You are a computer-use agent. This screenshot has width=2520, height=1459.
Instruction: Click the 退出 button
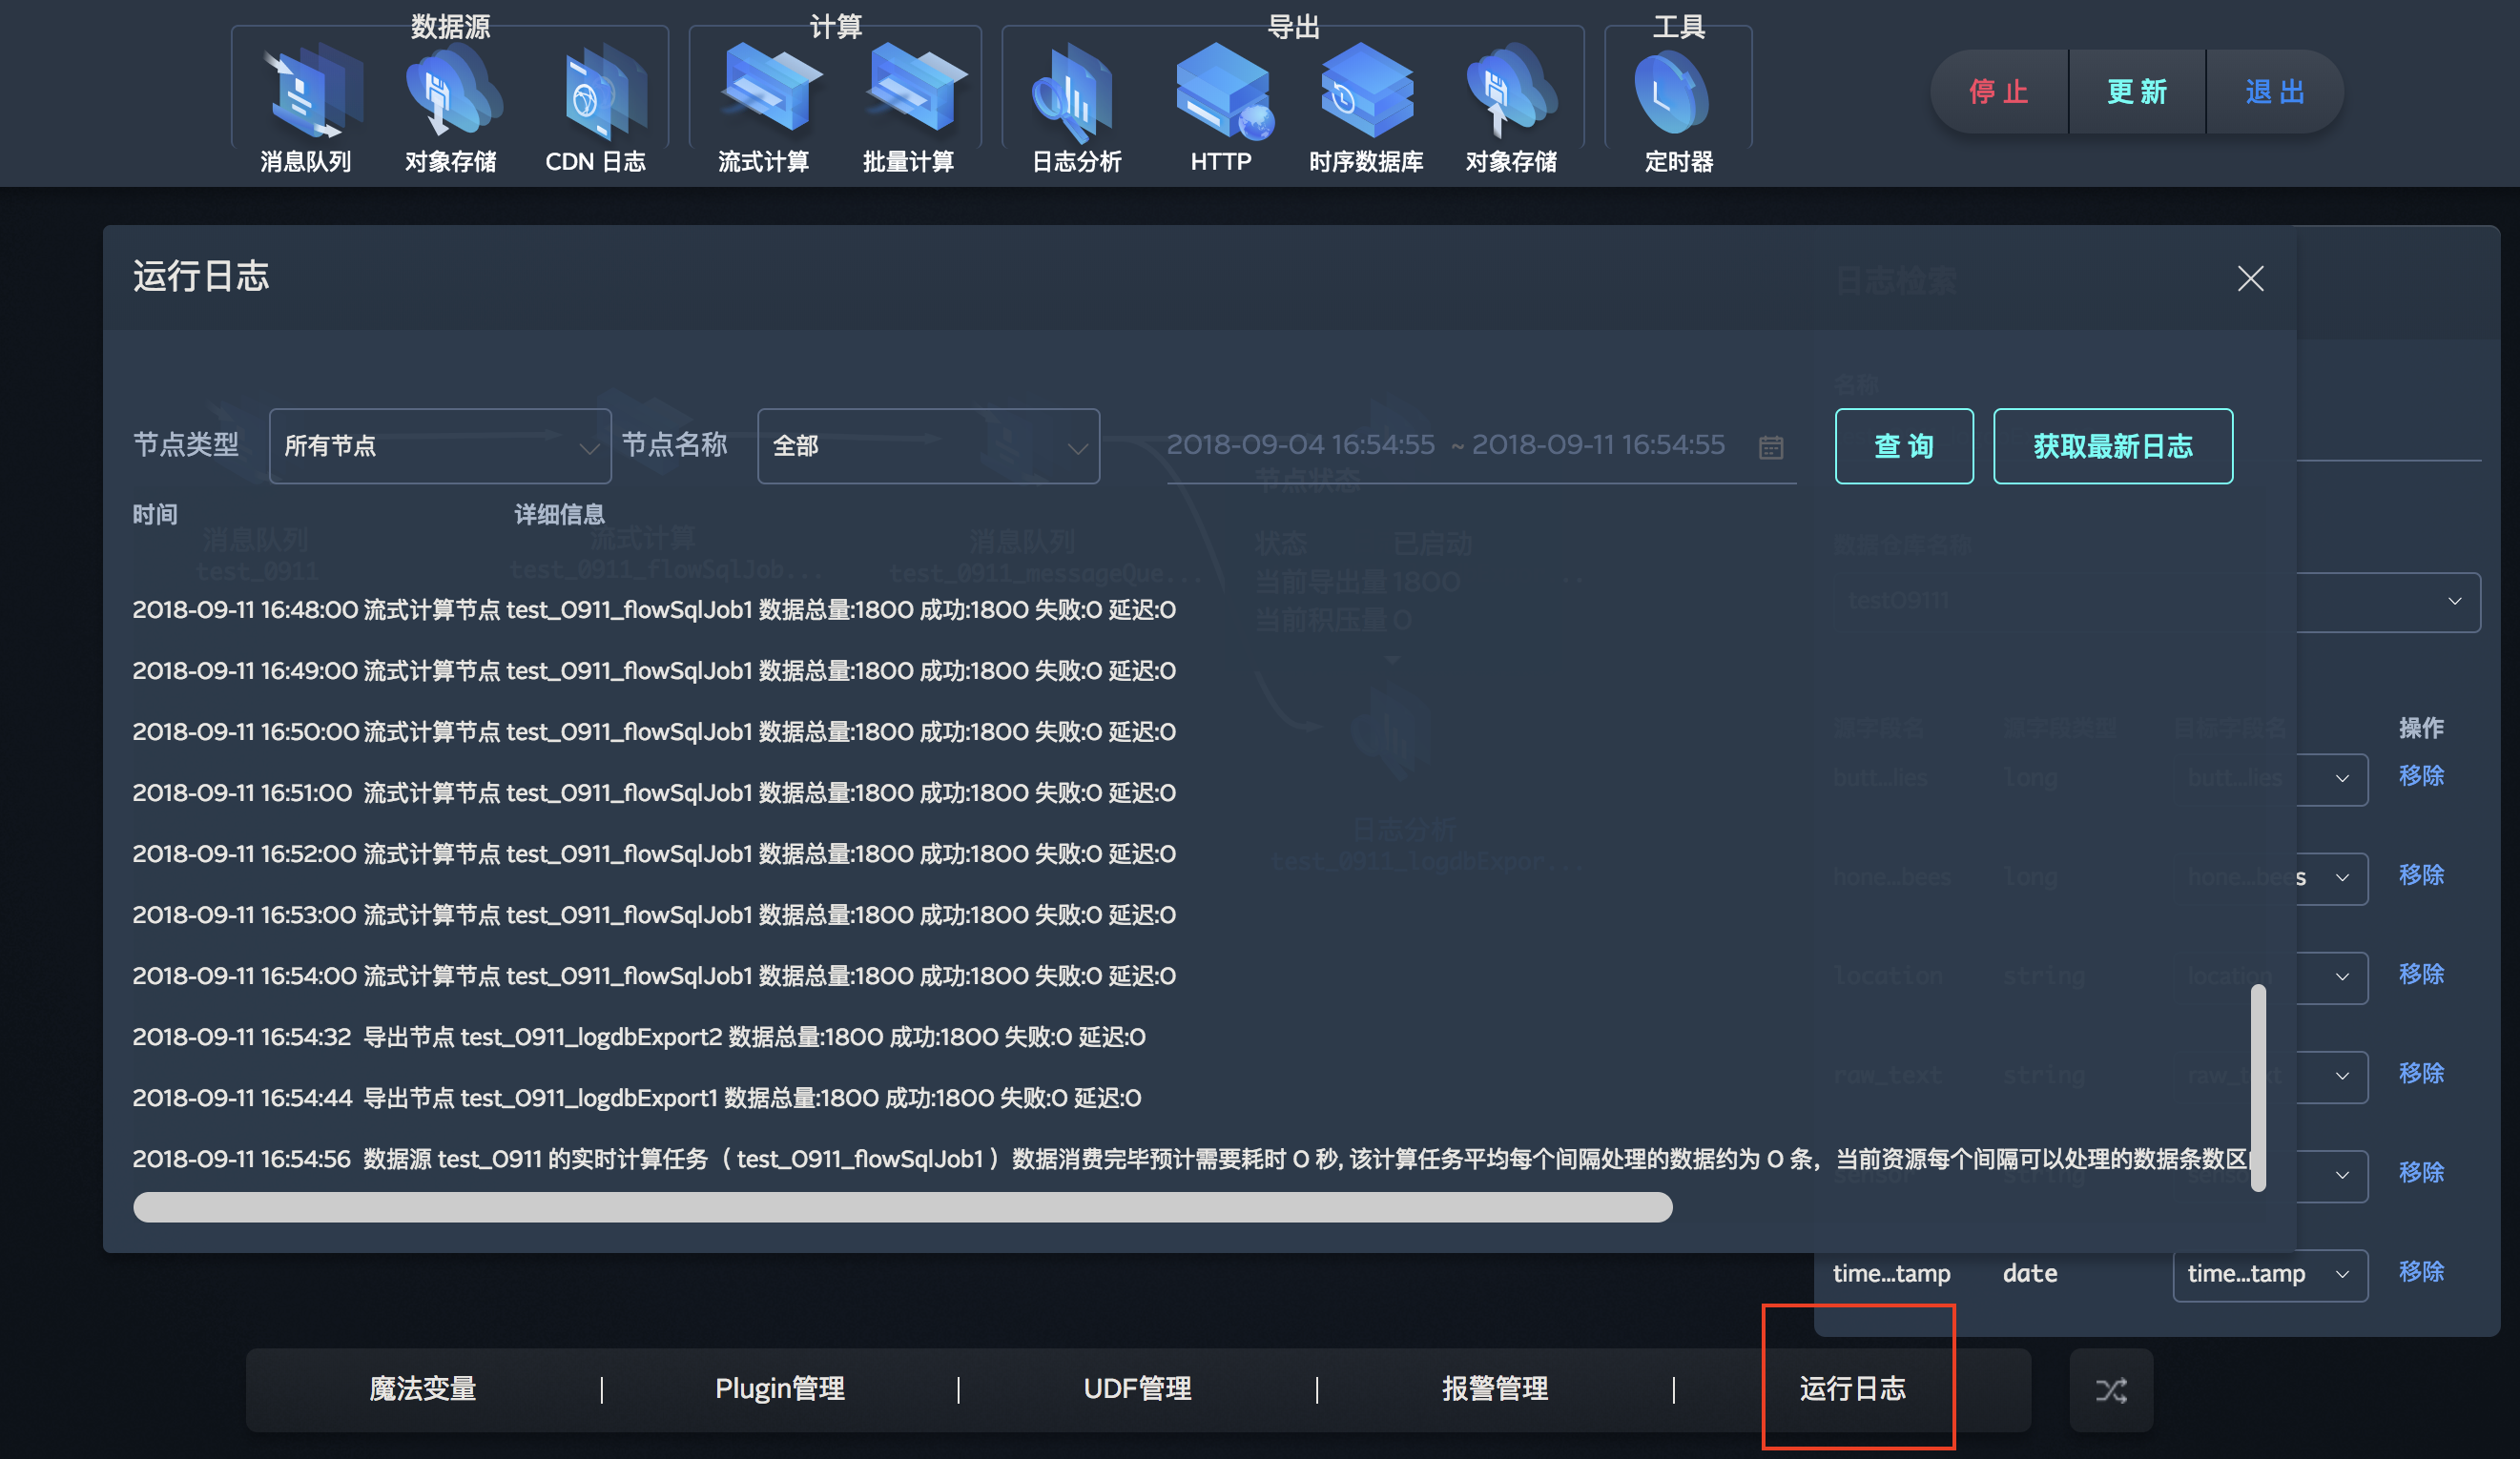[x=2275, y=92]
